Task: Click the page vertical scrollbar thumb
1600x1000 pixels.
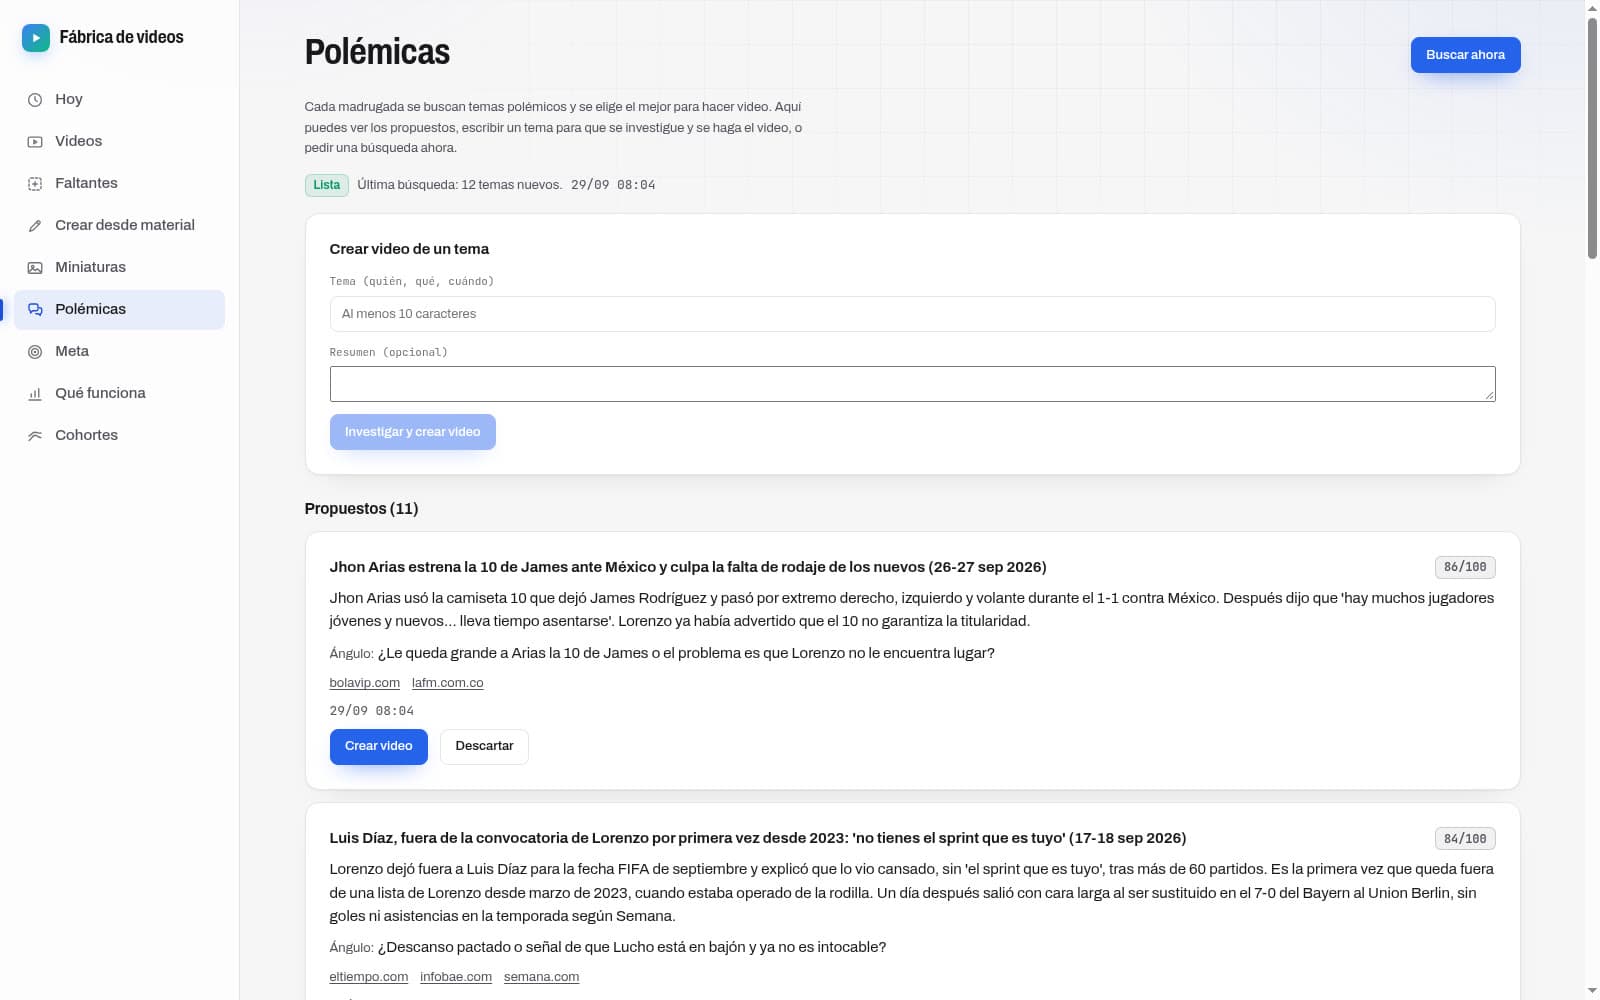Action: click(1592, 138)
